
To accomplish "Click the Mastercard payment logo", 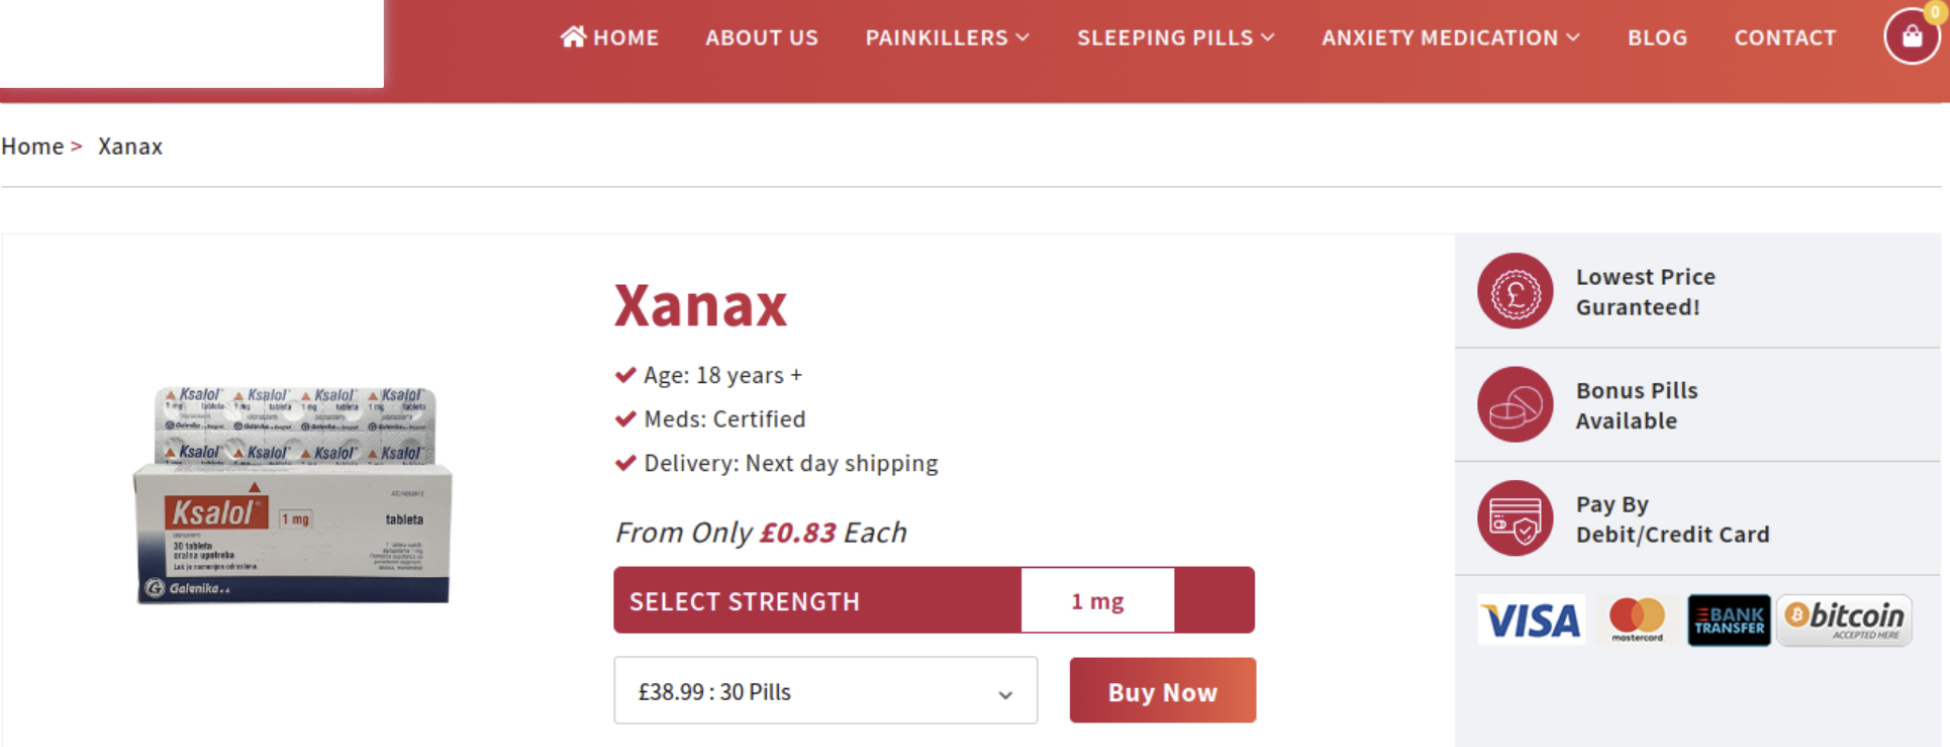I will tap(1637, 620).
